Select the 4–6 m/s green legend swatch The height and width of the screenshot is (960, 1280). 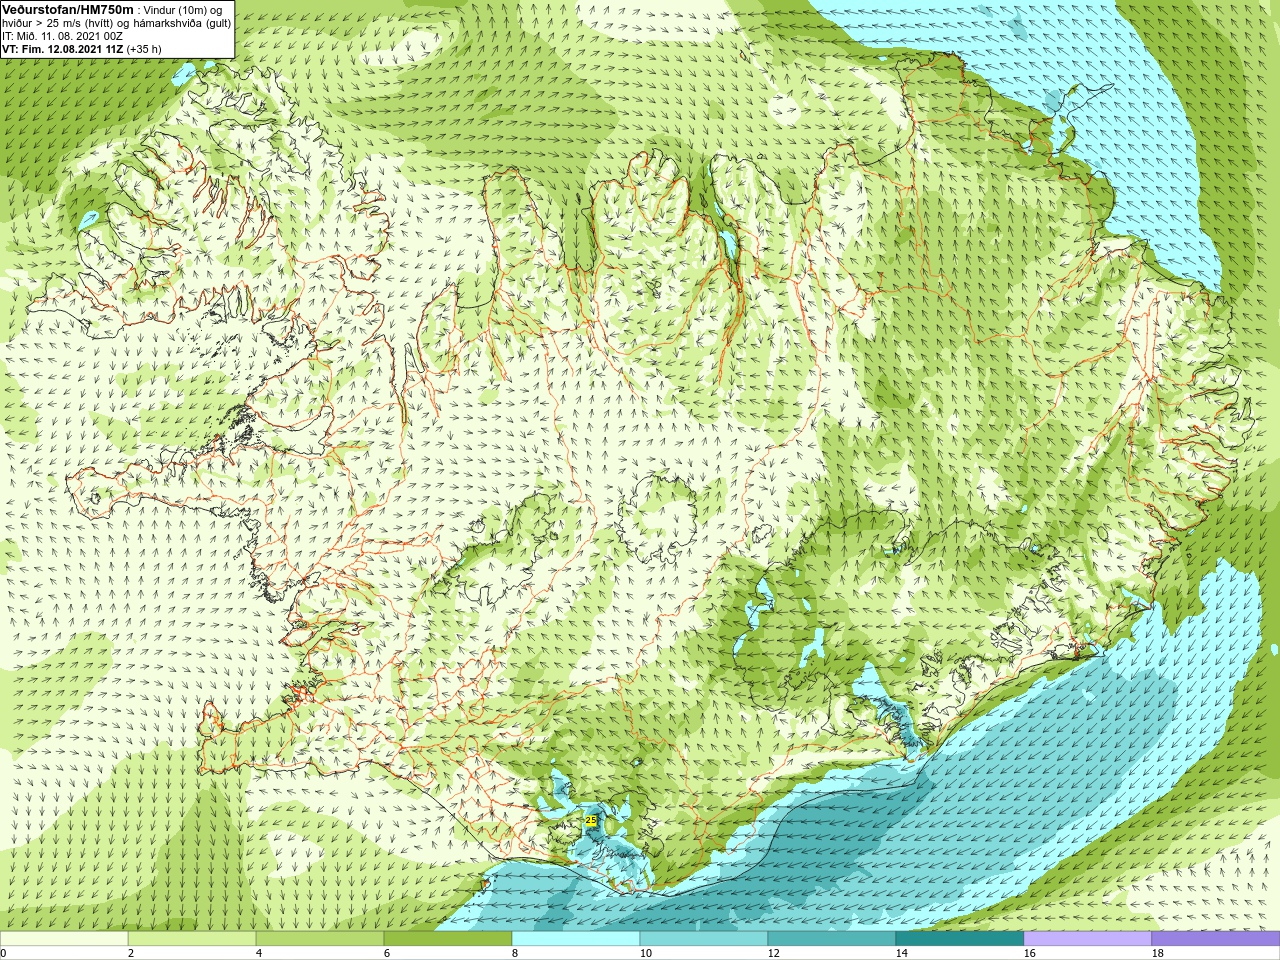click(320, 939)
